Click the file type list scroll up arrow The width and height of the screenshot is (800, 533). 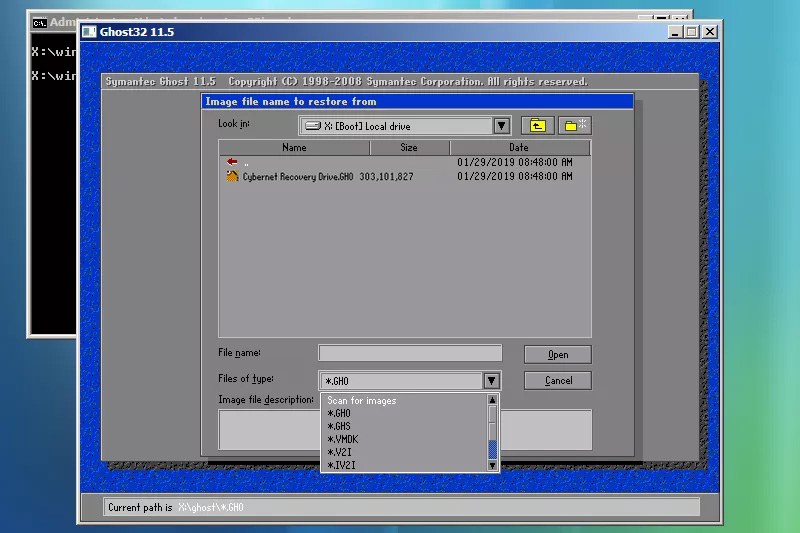point(492,400)
